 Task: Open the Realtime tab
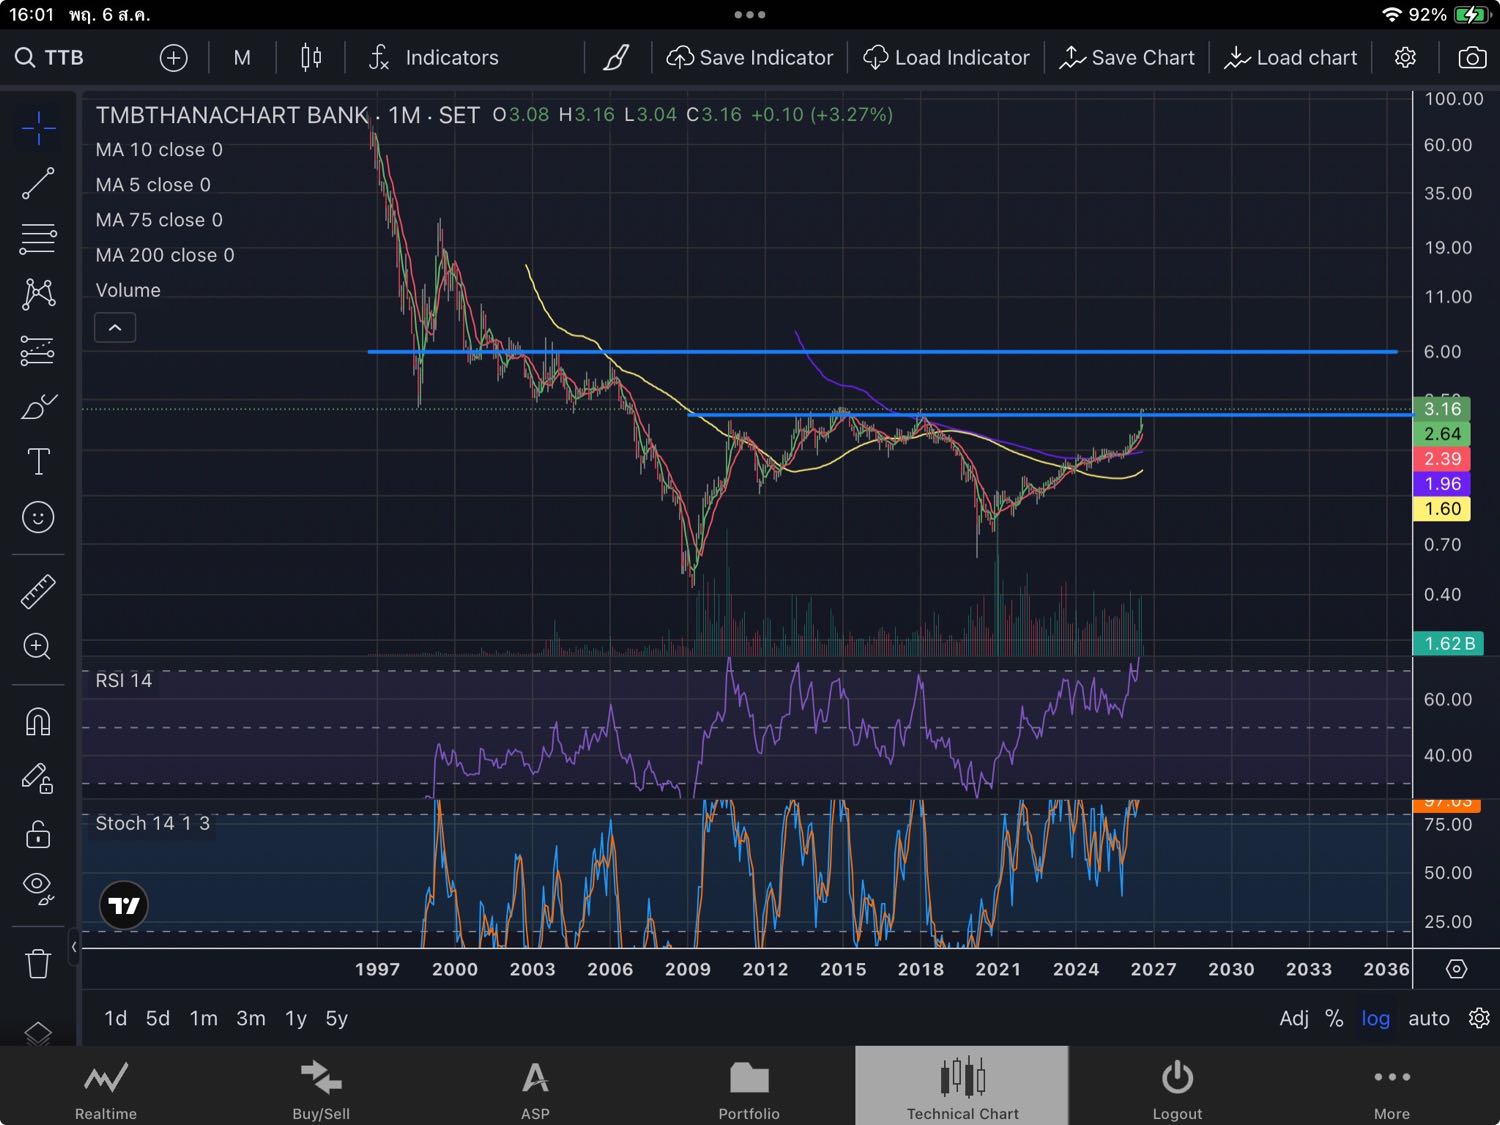point(106,1087)
